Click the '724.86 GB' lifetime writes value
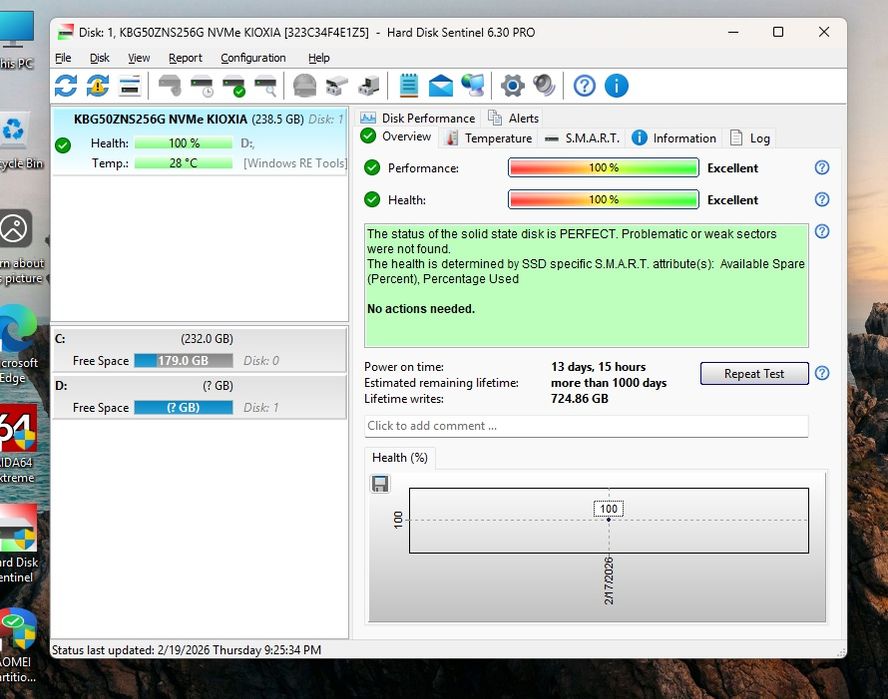The width and height of the screenshot is (888, 699). (579, 399)
